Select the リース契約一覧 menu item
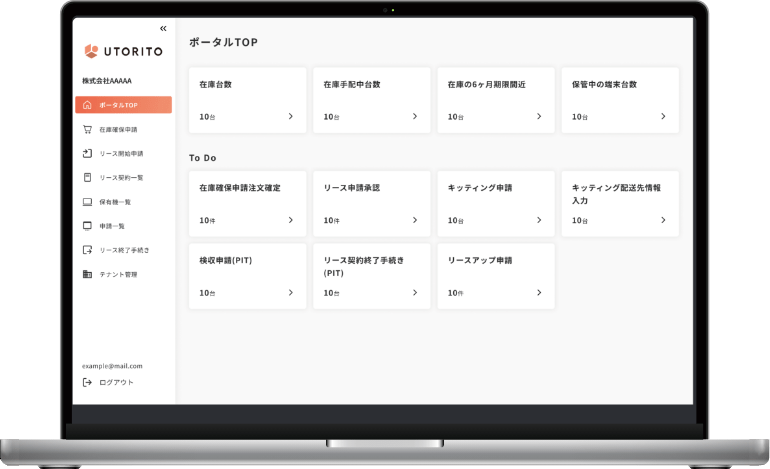 (x=121, y=178)
